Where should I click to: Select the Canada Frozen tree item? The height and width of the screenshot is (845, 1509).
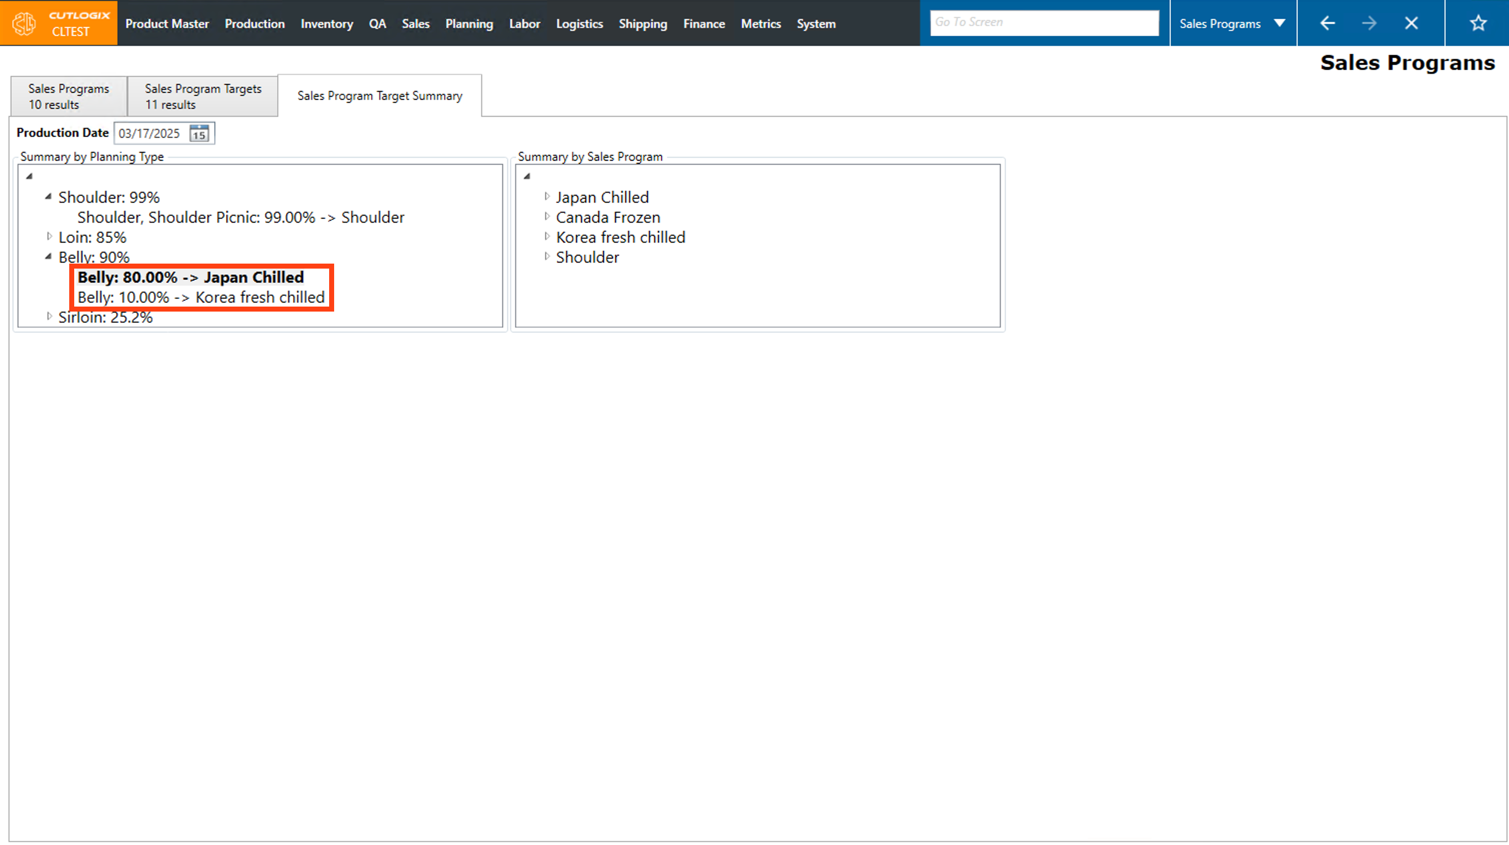pyautogui.click(x=607, y=217)
